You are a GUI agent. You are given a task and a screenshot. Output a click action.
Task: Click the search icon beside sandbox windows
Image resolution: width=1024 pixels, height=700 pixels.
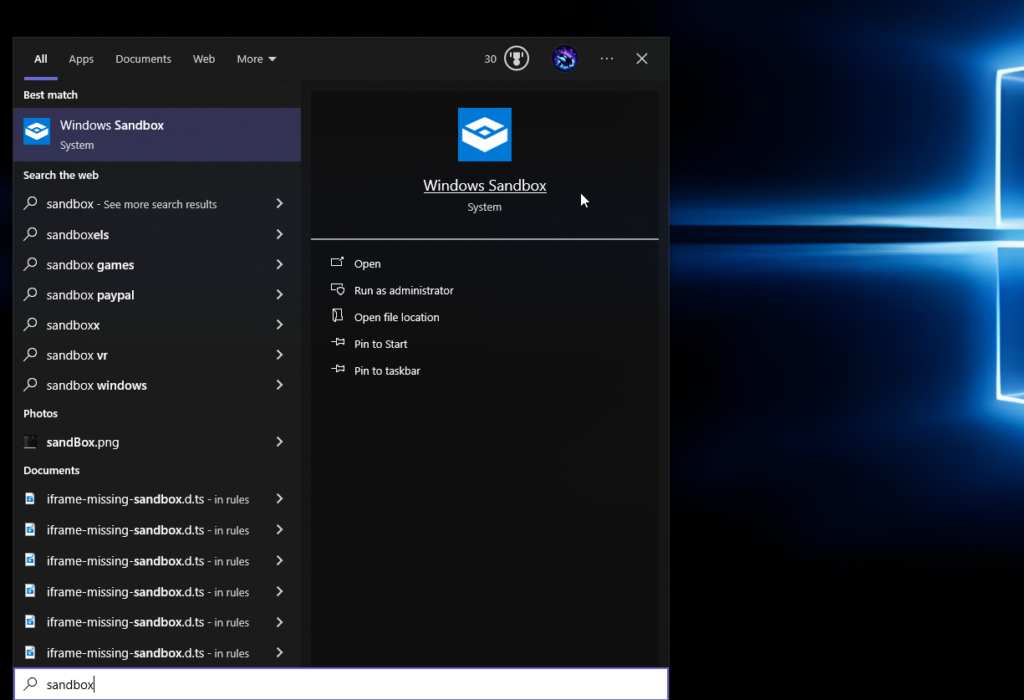click(x=31, y=385)
